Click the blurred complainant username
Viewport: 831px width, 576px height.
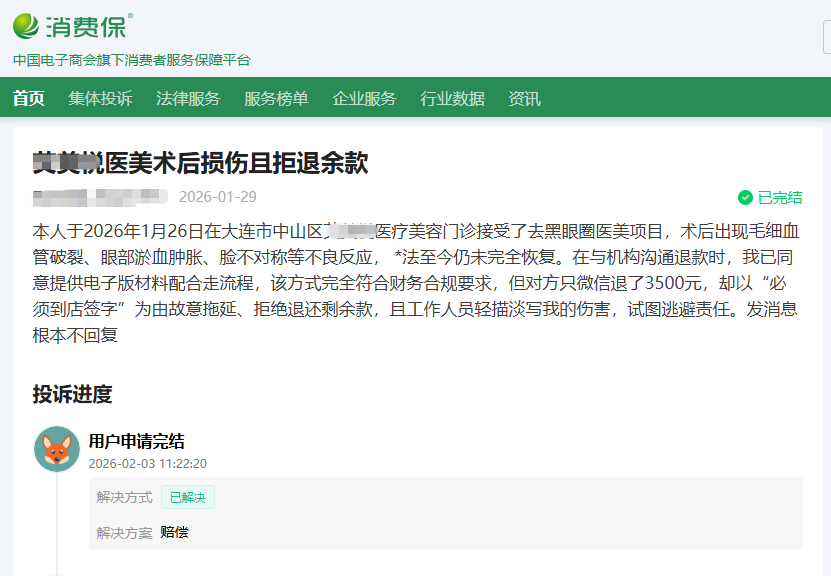tap(99, 196)
